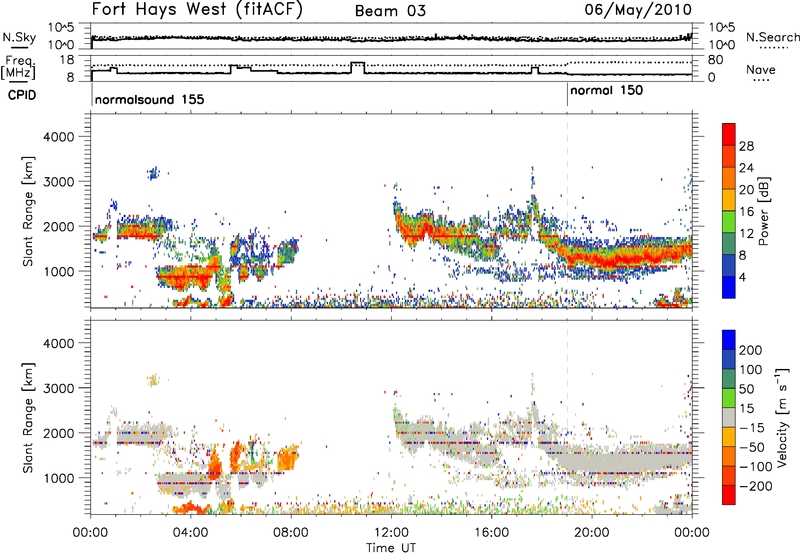Screen dimensions: 800x554
Task: Pick the Velocity colorbar segment between 50 and 100
Action: (x=729, y=379)
